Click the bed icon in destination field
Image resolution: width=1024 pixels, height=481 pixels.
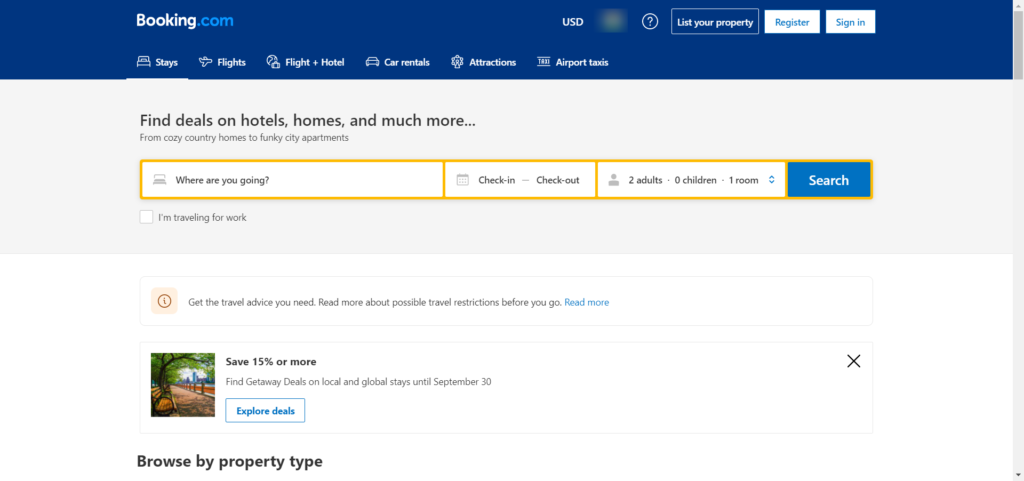point(159,180)
